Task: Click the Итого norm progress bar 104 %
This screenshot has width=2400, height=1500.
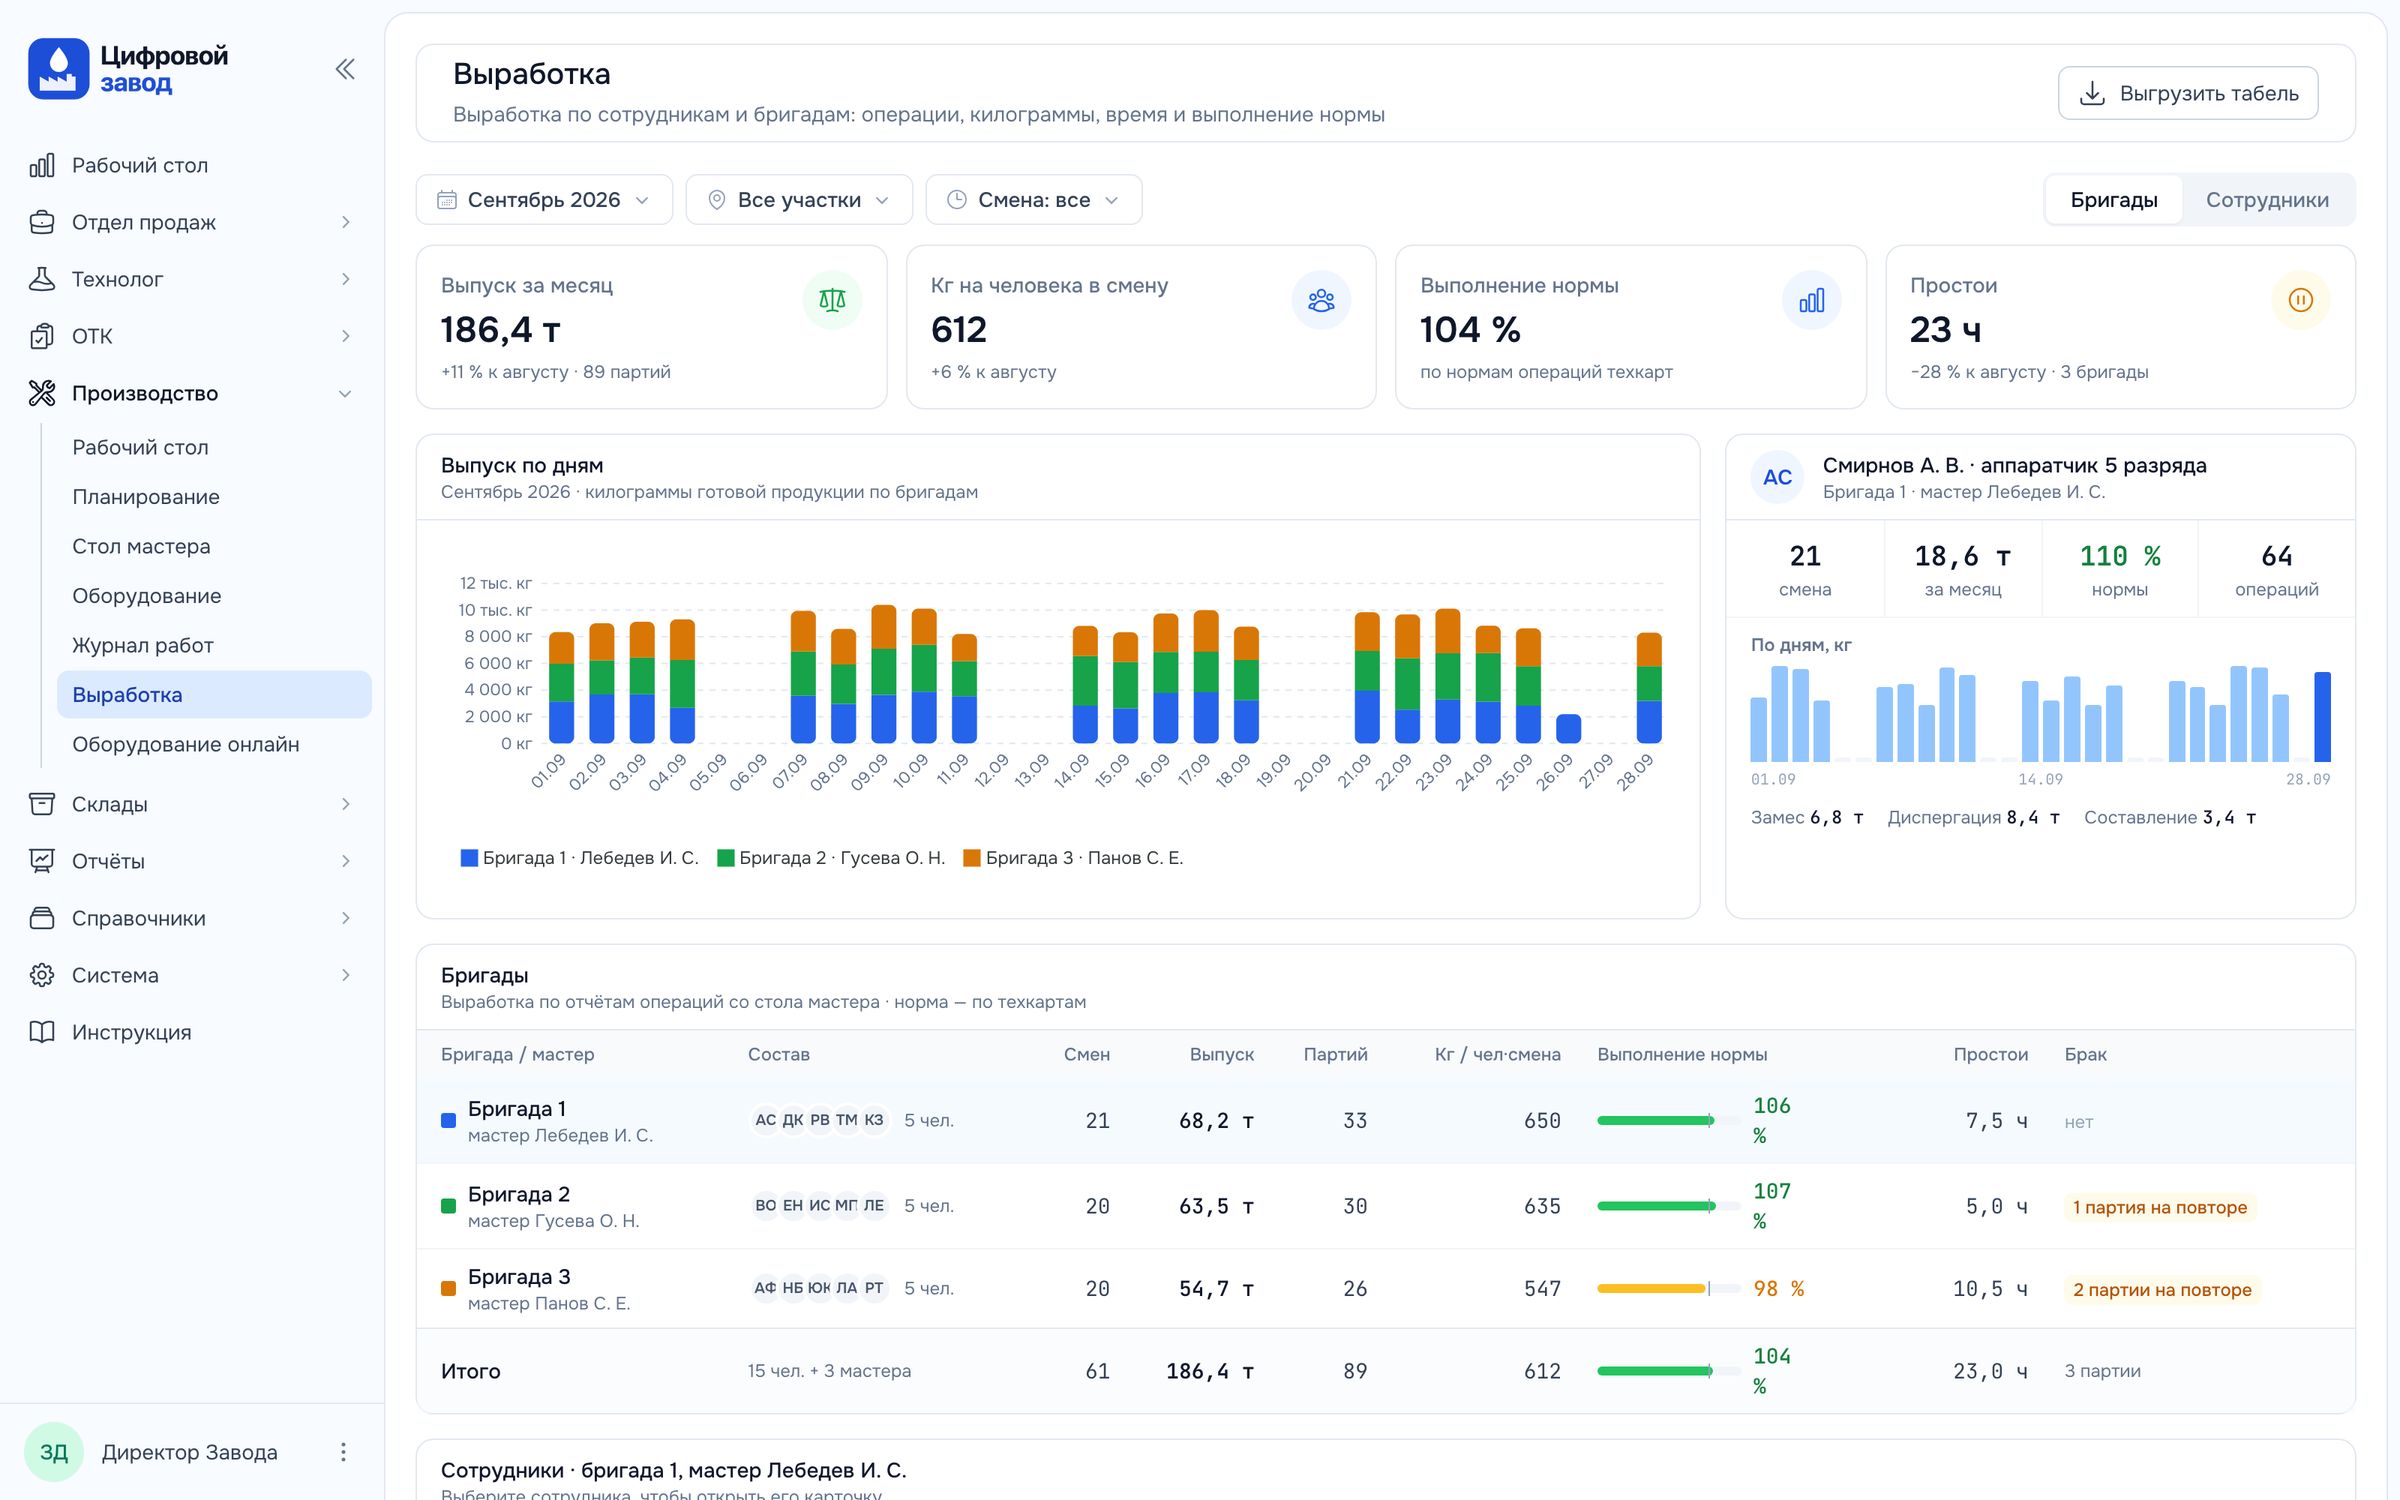Action: point(1669,1371)
